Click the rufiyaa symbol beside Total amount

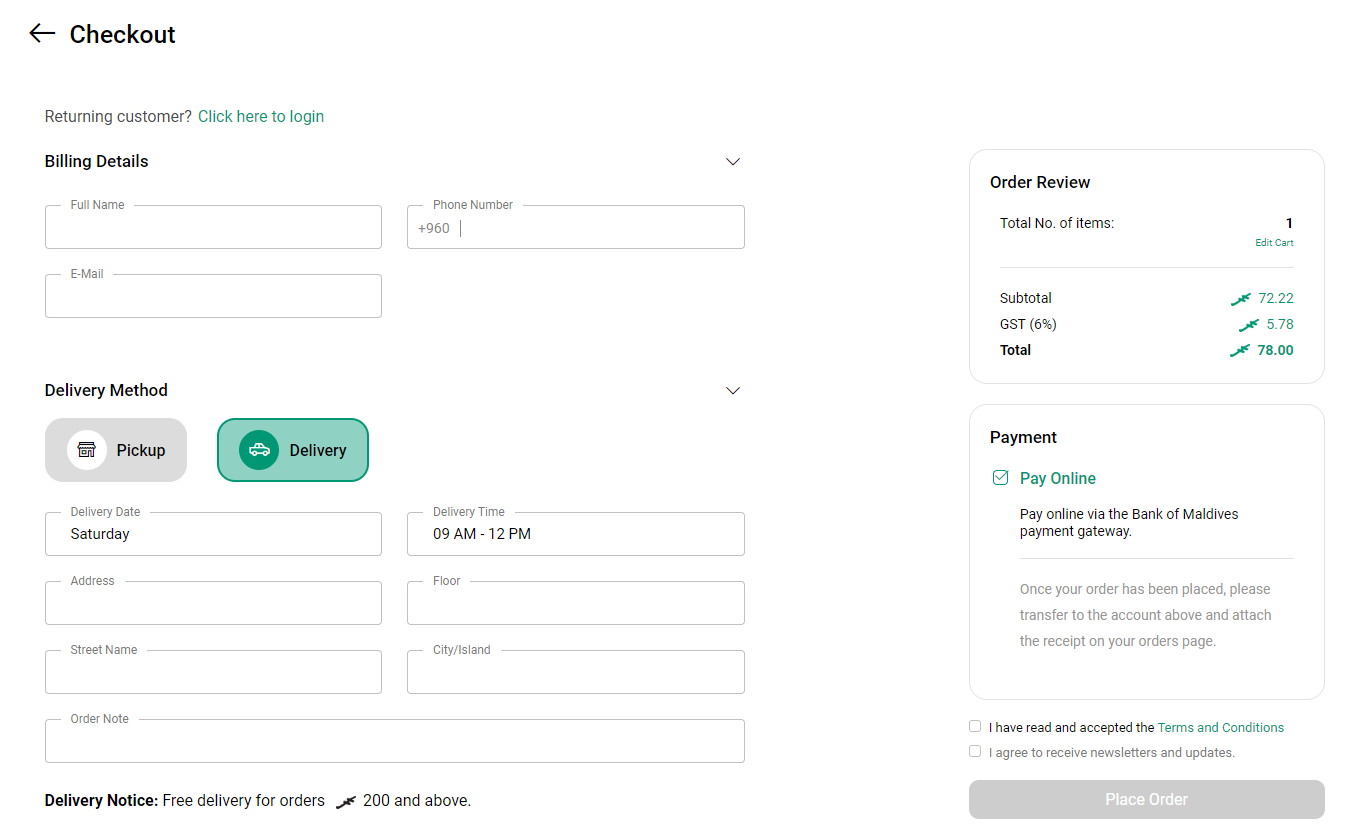coord(1240,350)
